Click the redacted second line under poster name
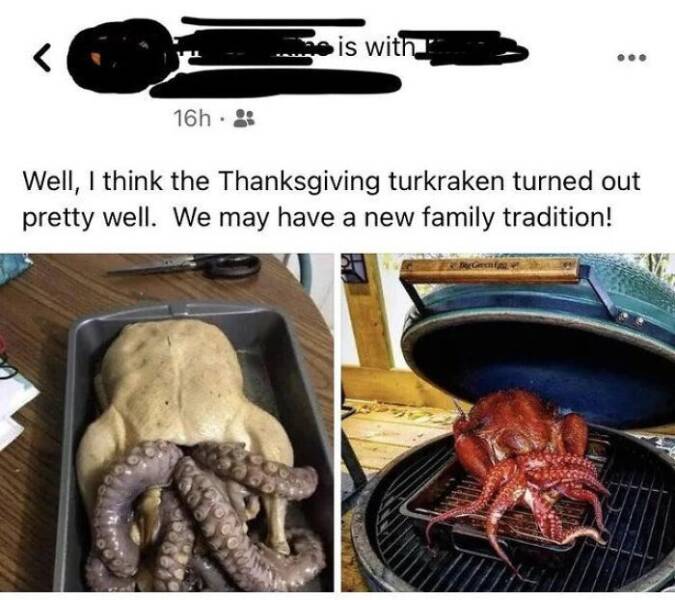Screen dimensions: 675x600 pos(276,84)
